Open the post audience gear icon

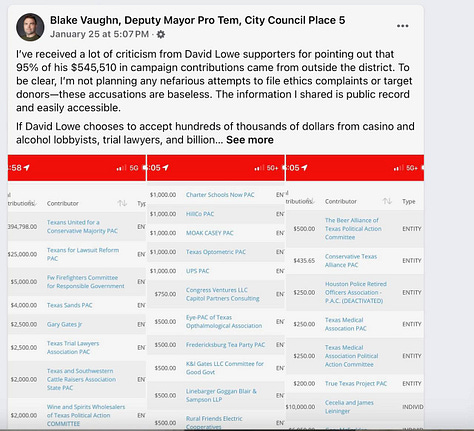[x=161, y=34]
